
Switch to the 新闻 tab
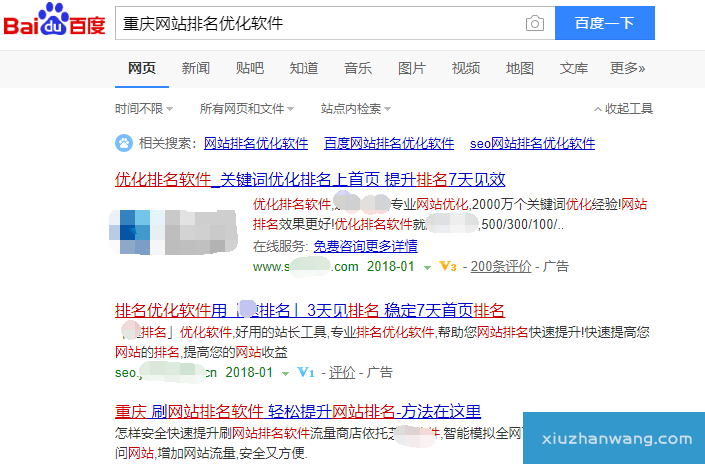(x=196, y=68)
